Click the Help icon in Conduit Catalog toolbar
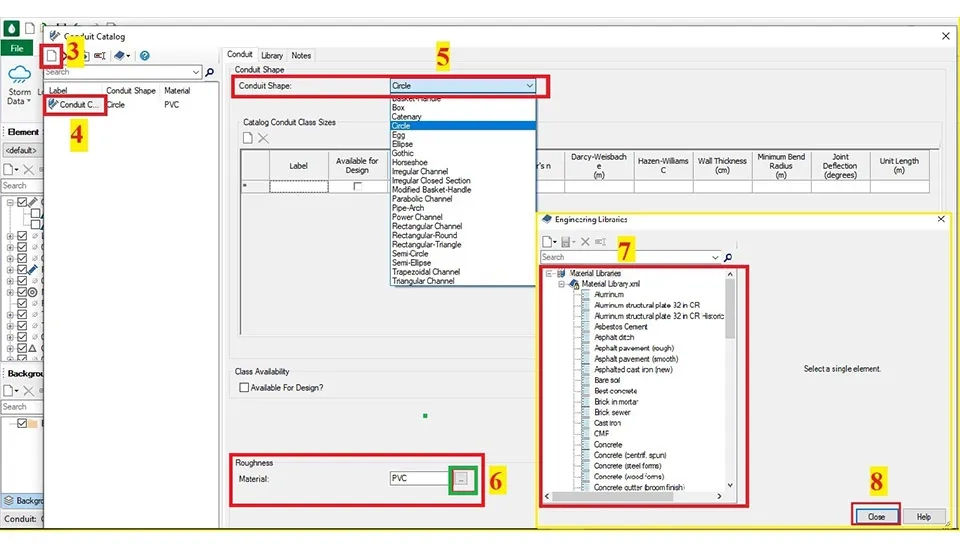The width and height of the screenshot is (960, 548). coord(145,56)
